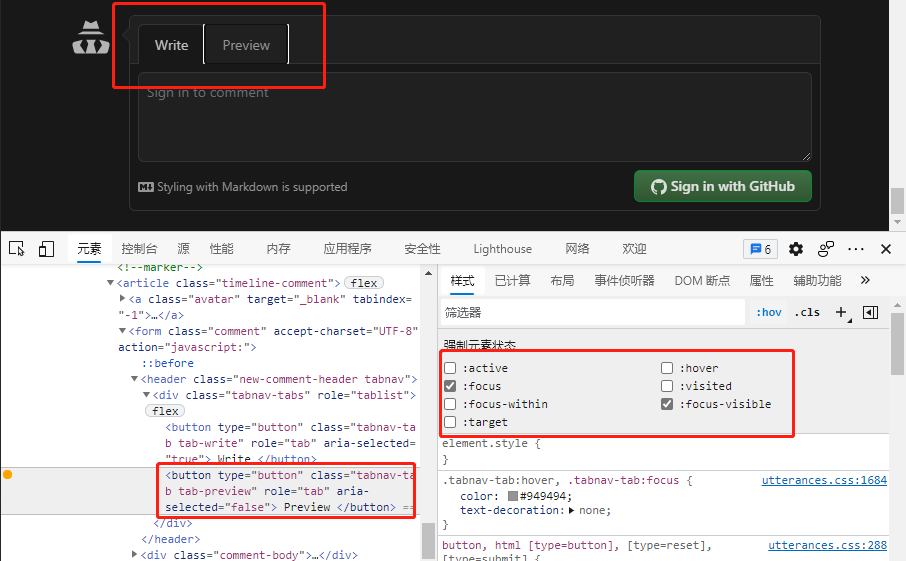Open DevTools settings gear

pyautogui.click(x=796, y=249)
